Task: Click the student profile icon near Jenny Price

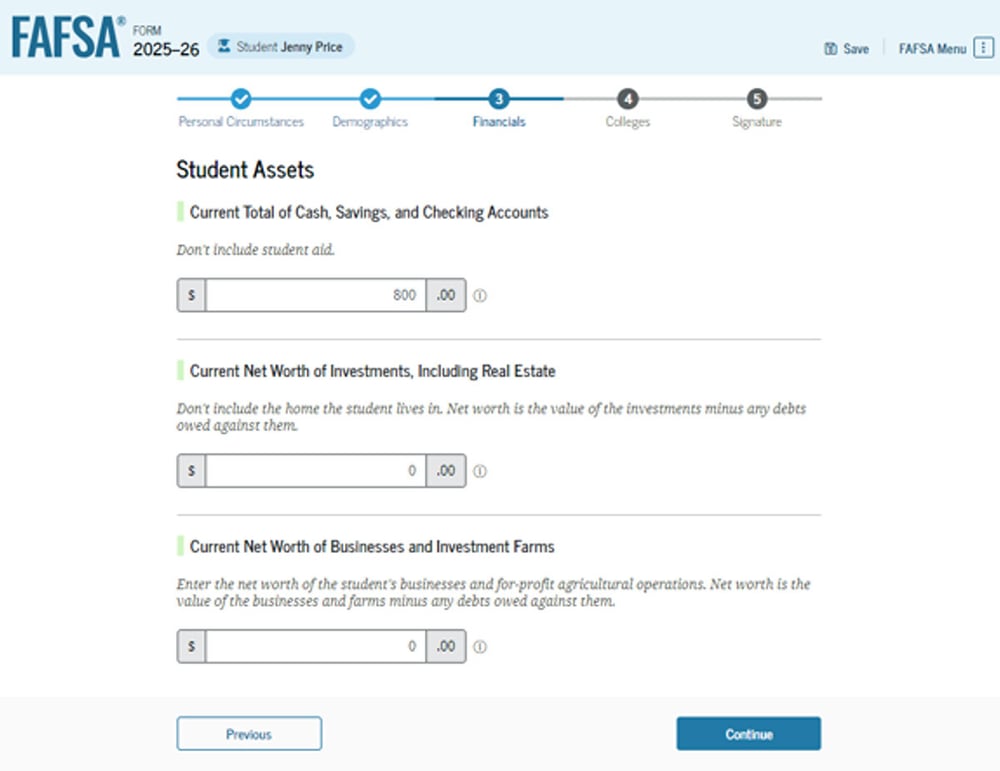Action: pos(224,46)
